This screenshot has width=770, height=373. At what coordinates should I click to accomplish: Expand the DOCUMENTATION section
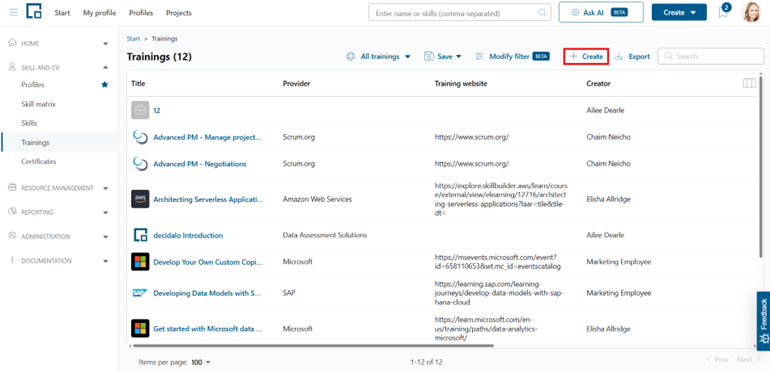pos(106,261)
